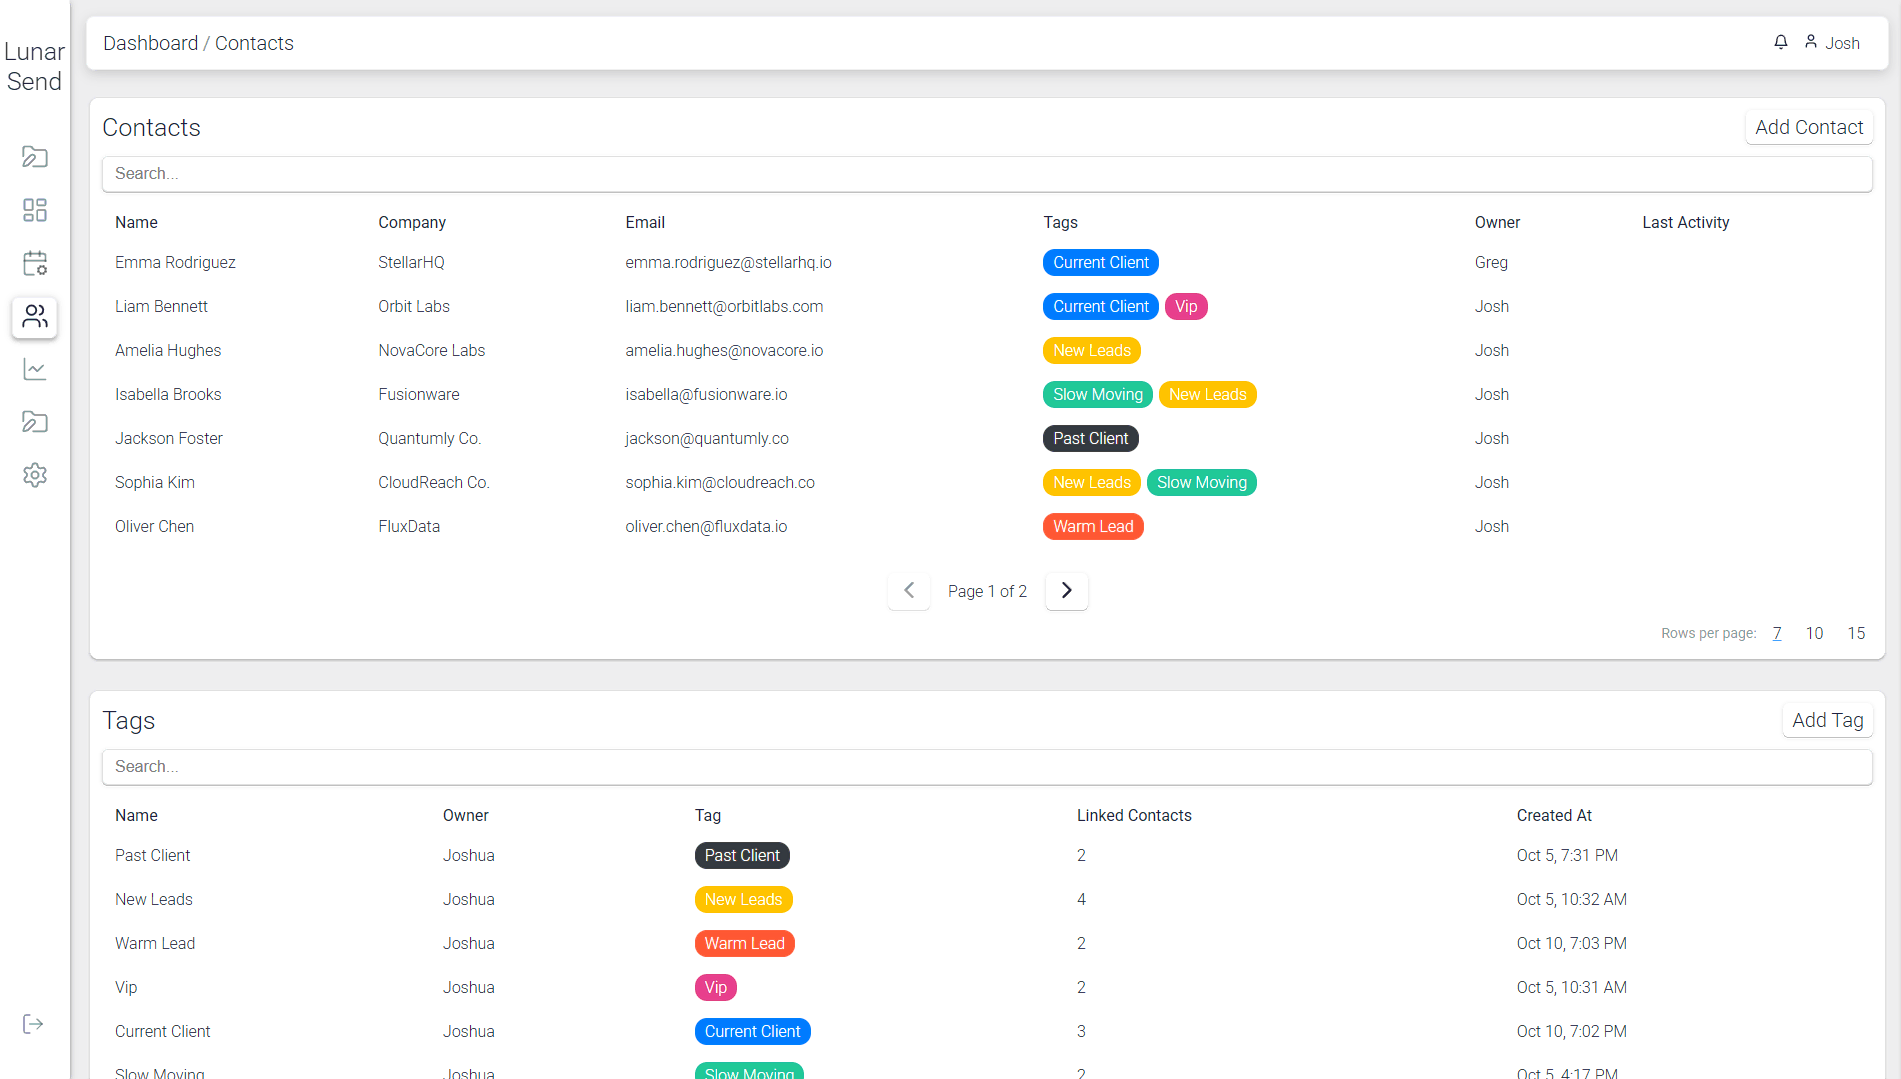Set rows per page to 15
1901x1079 pixels.
coord(1856,633)
